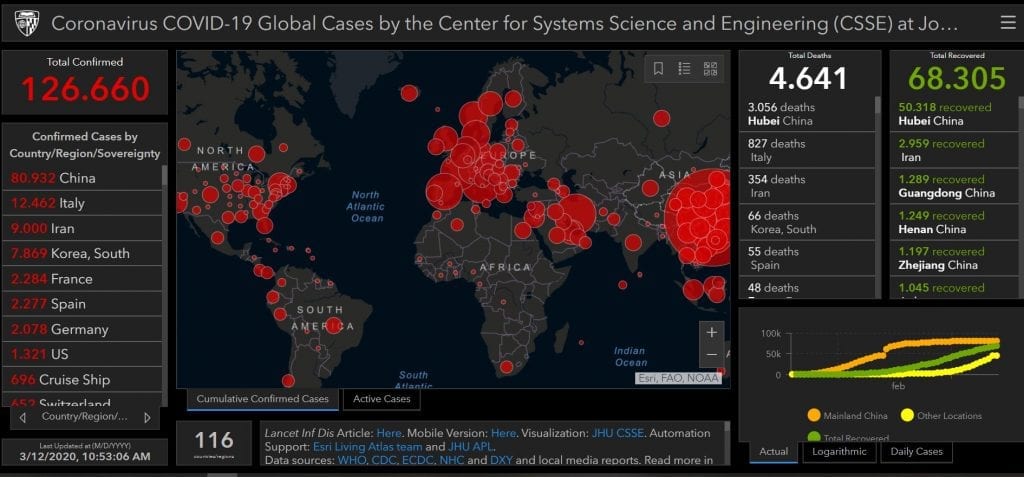The height and width of the screenshot is (477, 1024).
Task: Select the Daily Cases chart tab
Action: (x=915, y=452)
